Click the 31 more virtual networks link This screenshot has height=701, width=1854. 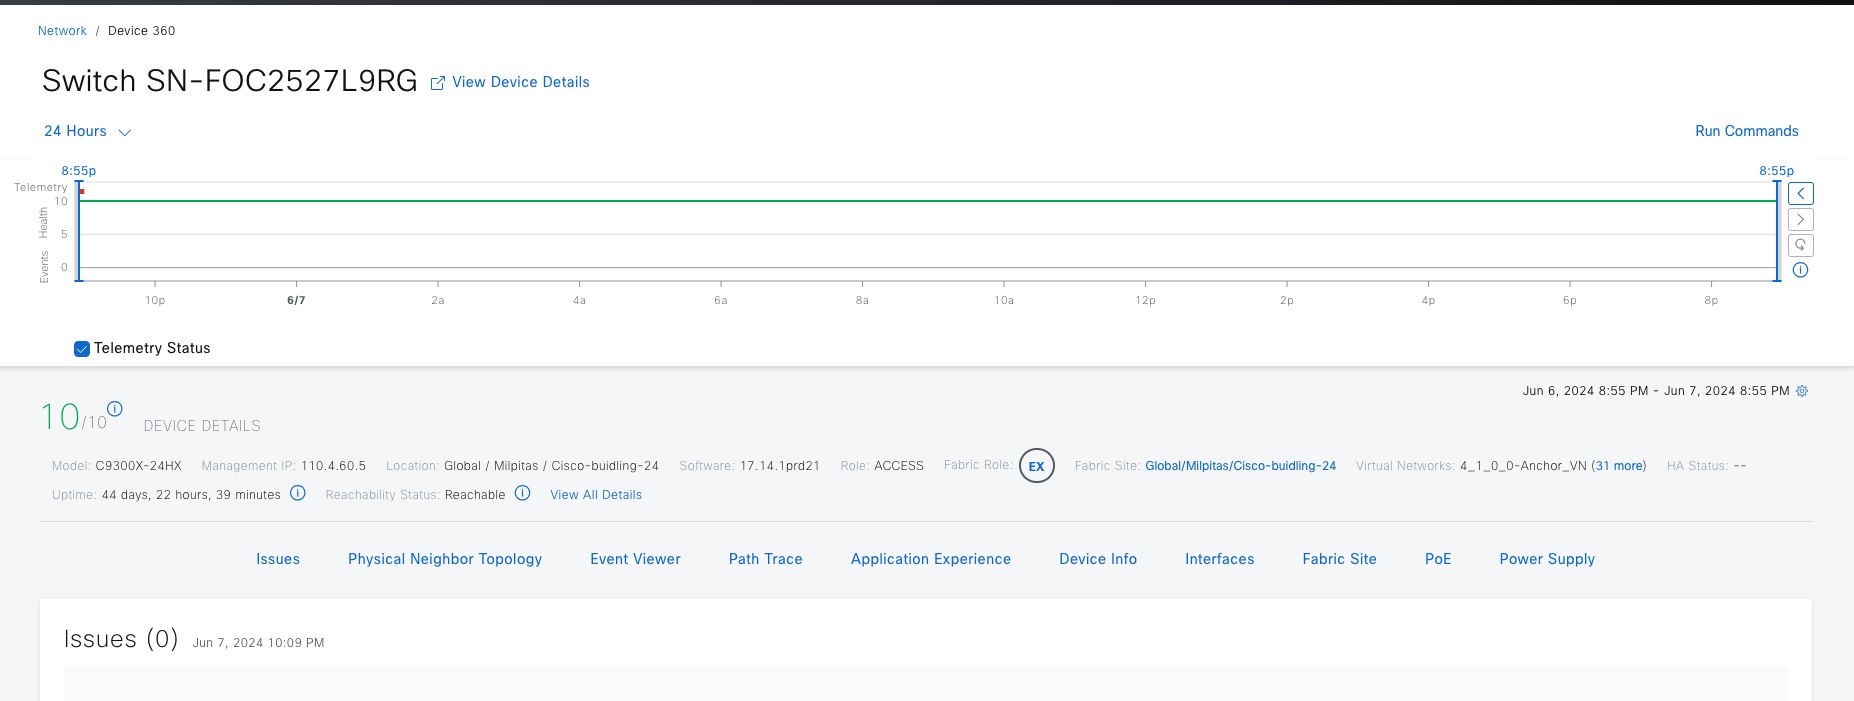pyautogui.click(x=1618, y=466)
